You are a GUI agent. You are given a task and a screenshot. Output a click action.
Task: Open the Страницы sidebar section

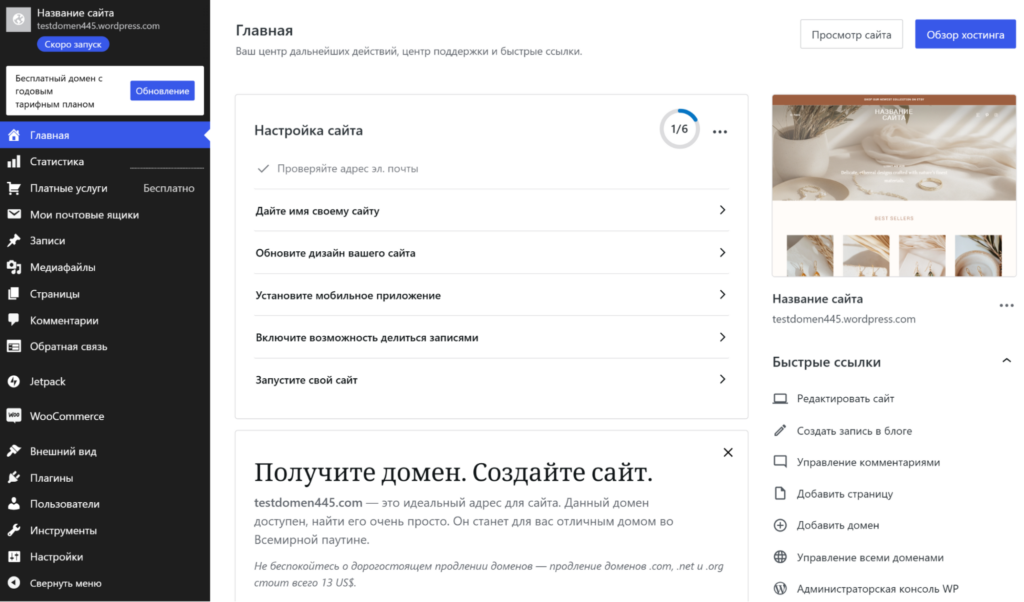point(105,294)
